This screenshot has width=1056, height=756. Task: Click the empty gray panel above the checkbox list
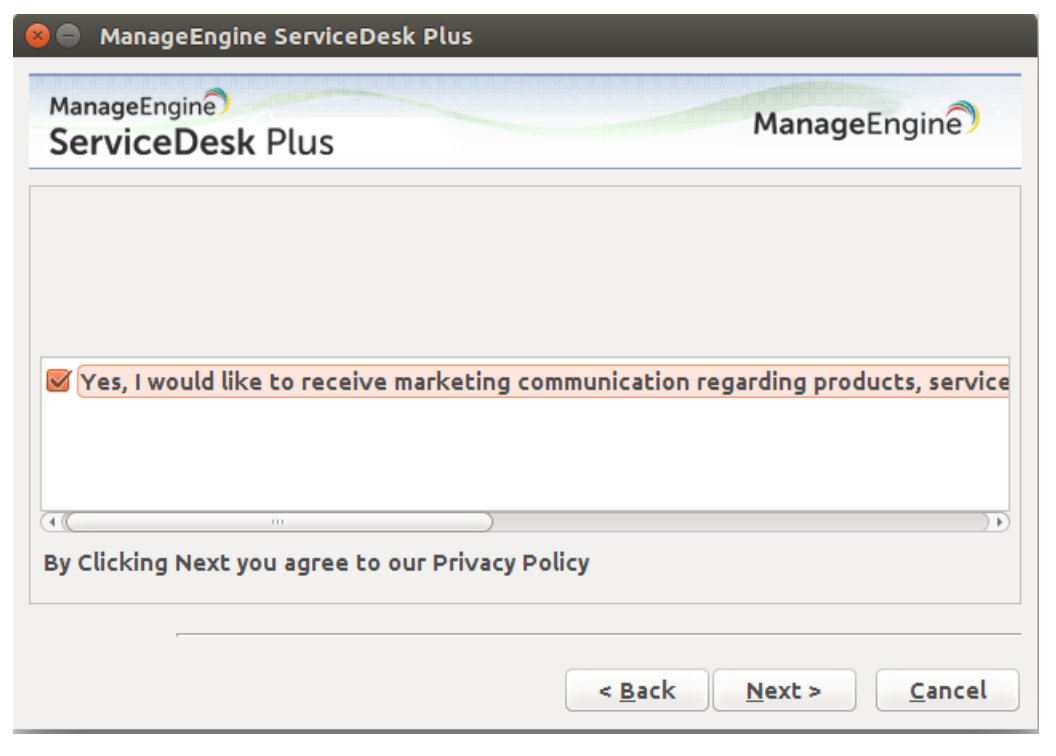[x=524, y=270]
